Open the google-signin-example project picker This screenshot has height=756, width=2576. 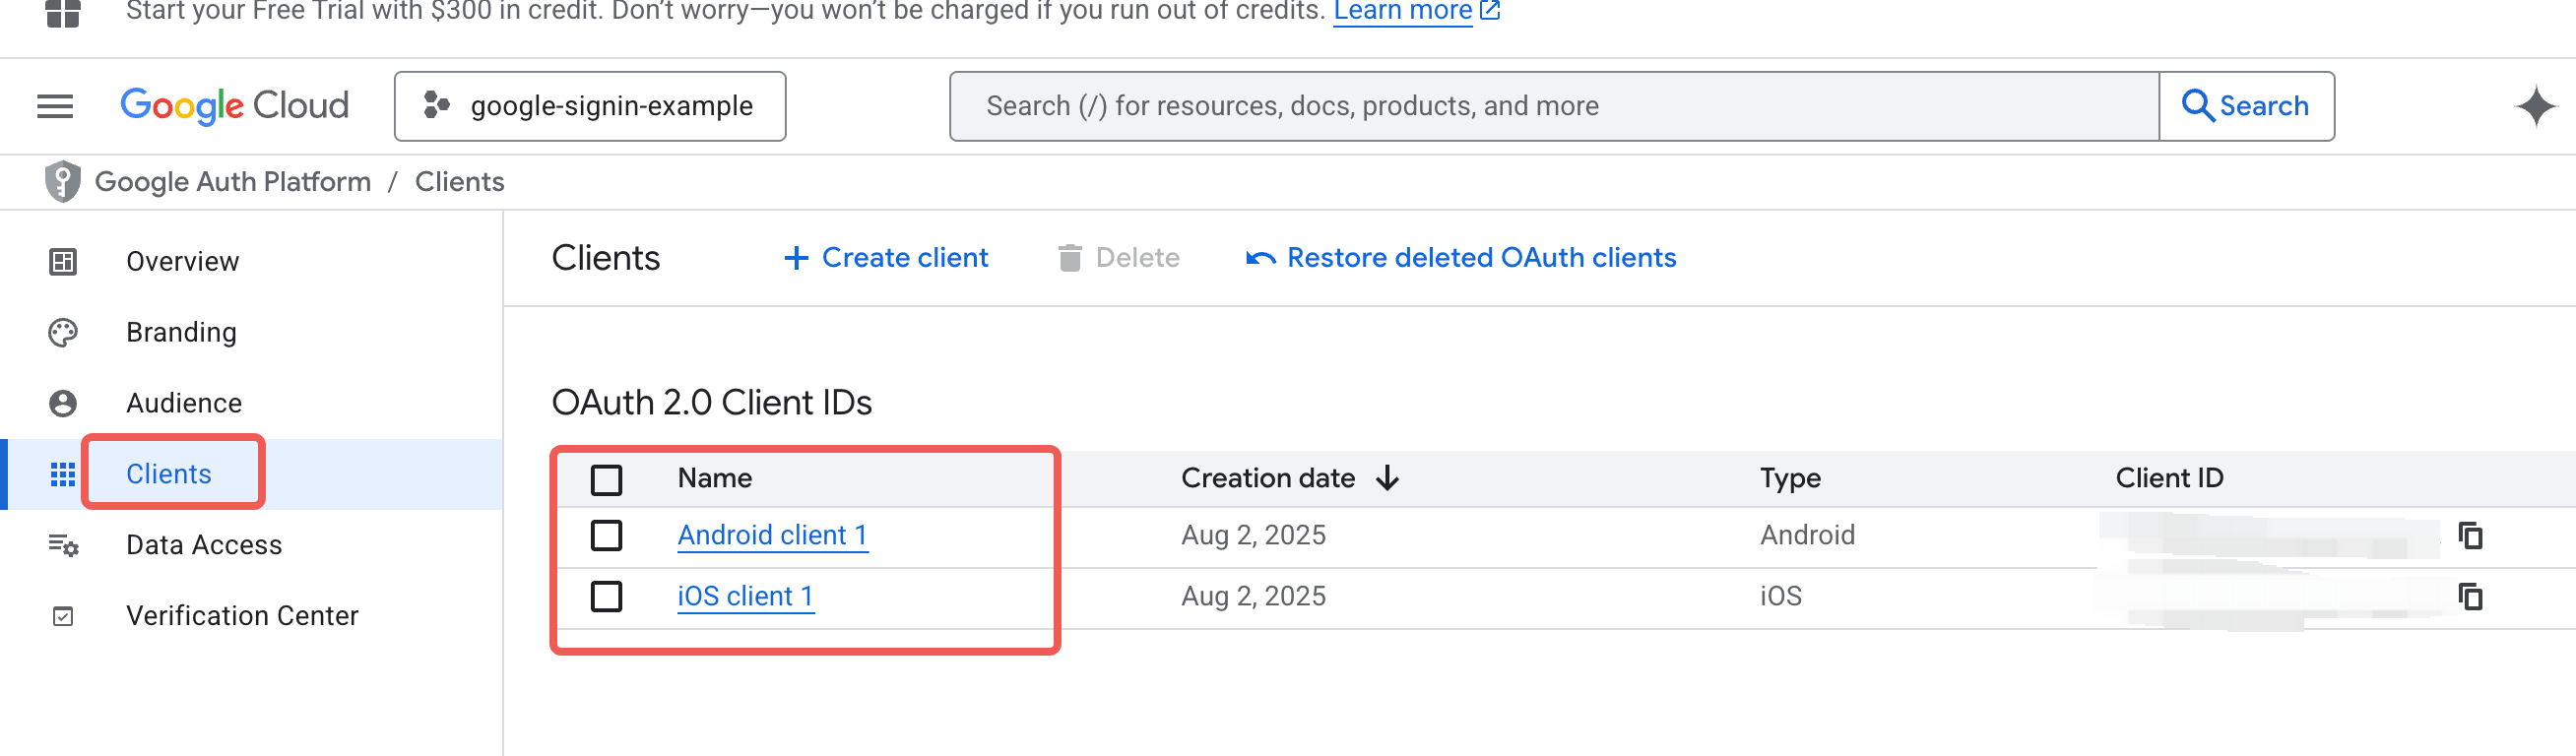point(590,106)
